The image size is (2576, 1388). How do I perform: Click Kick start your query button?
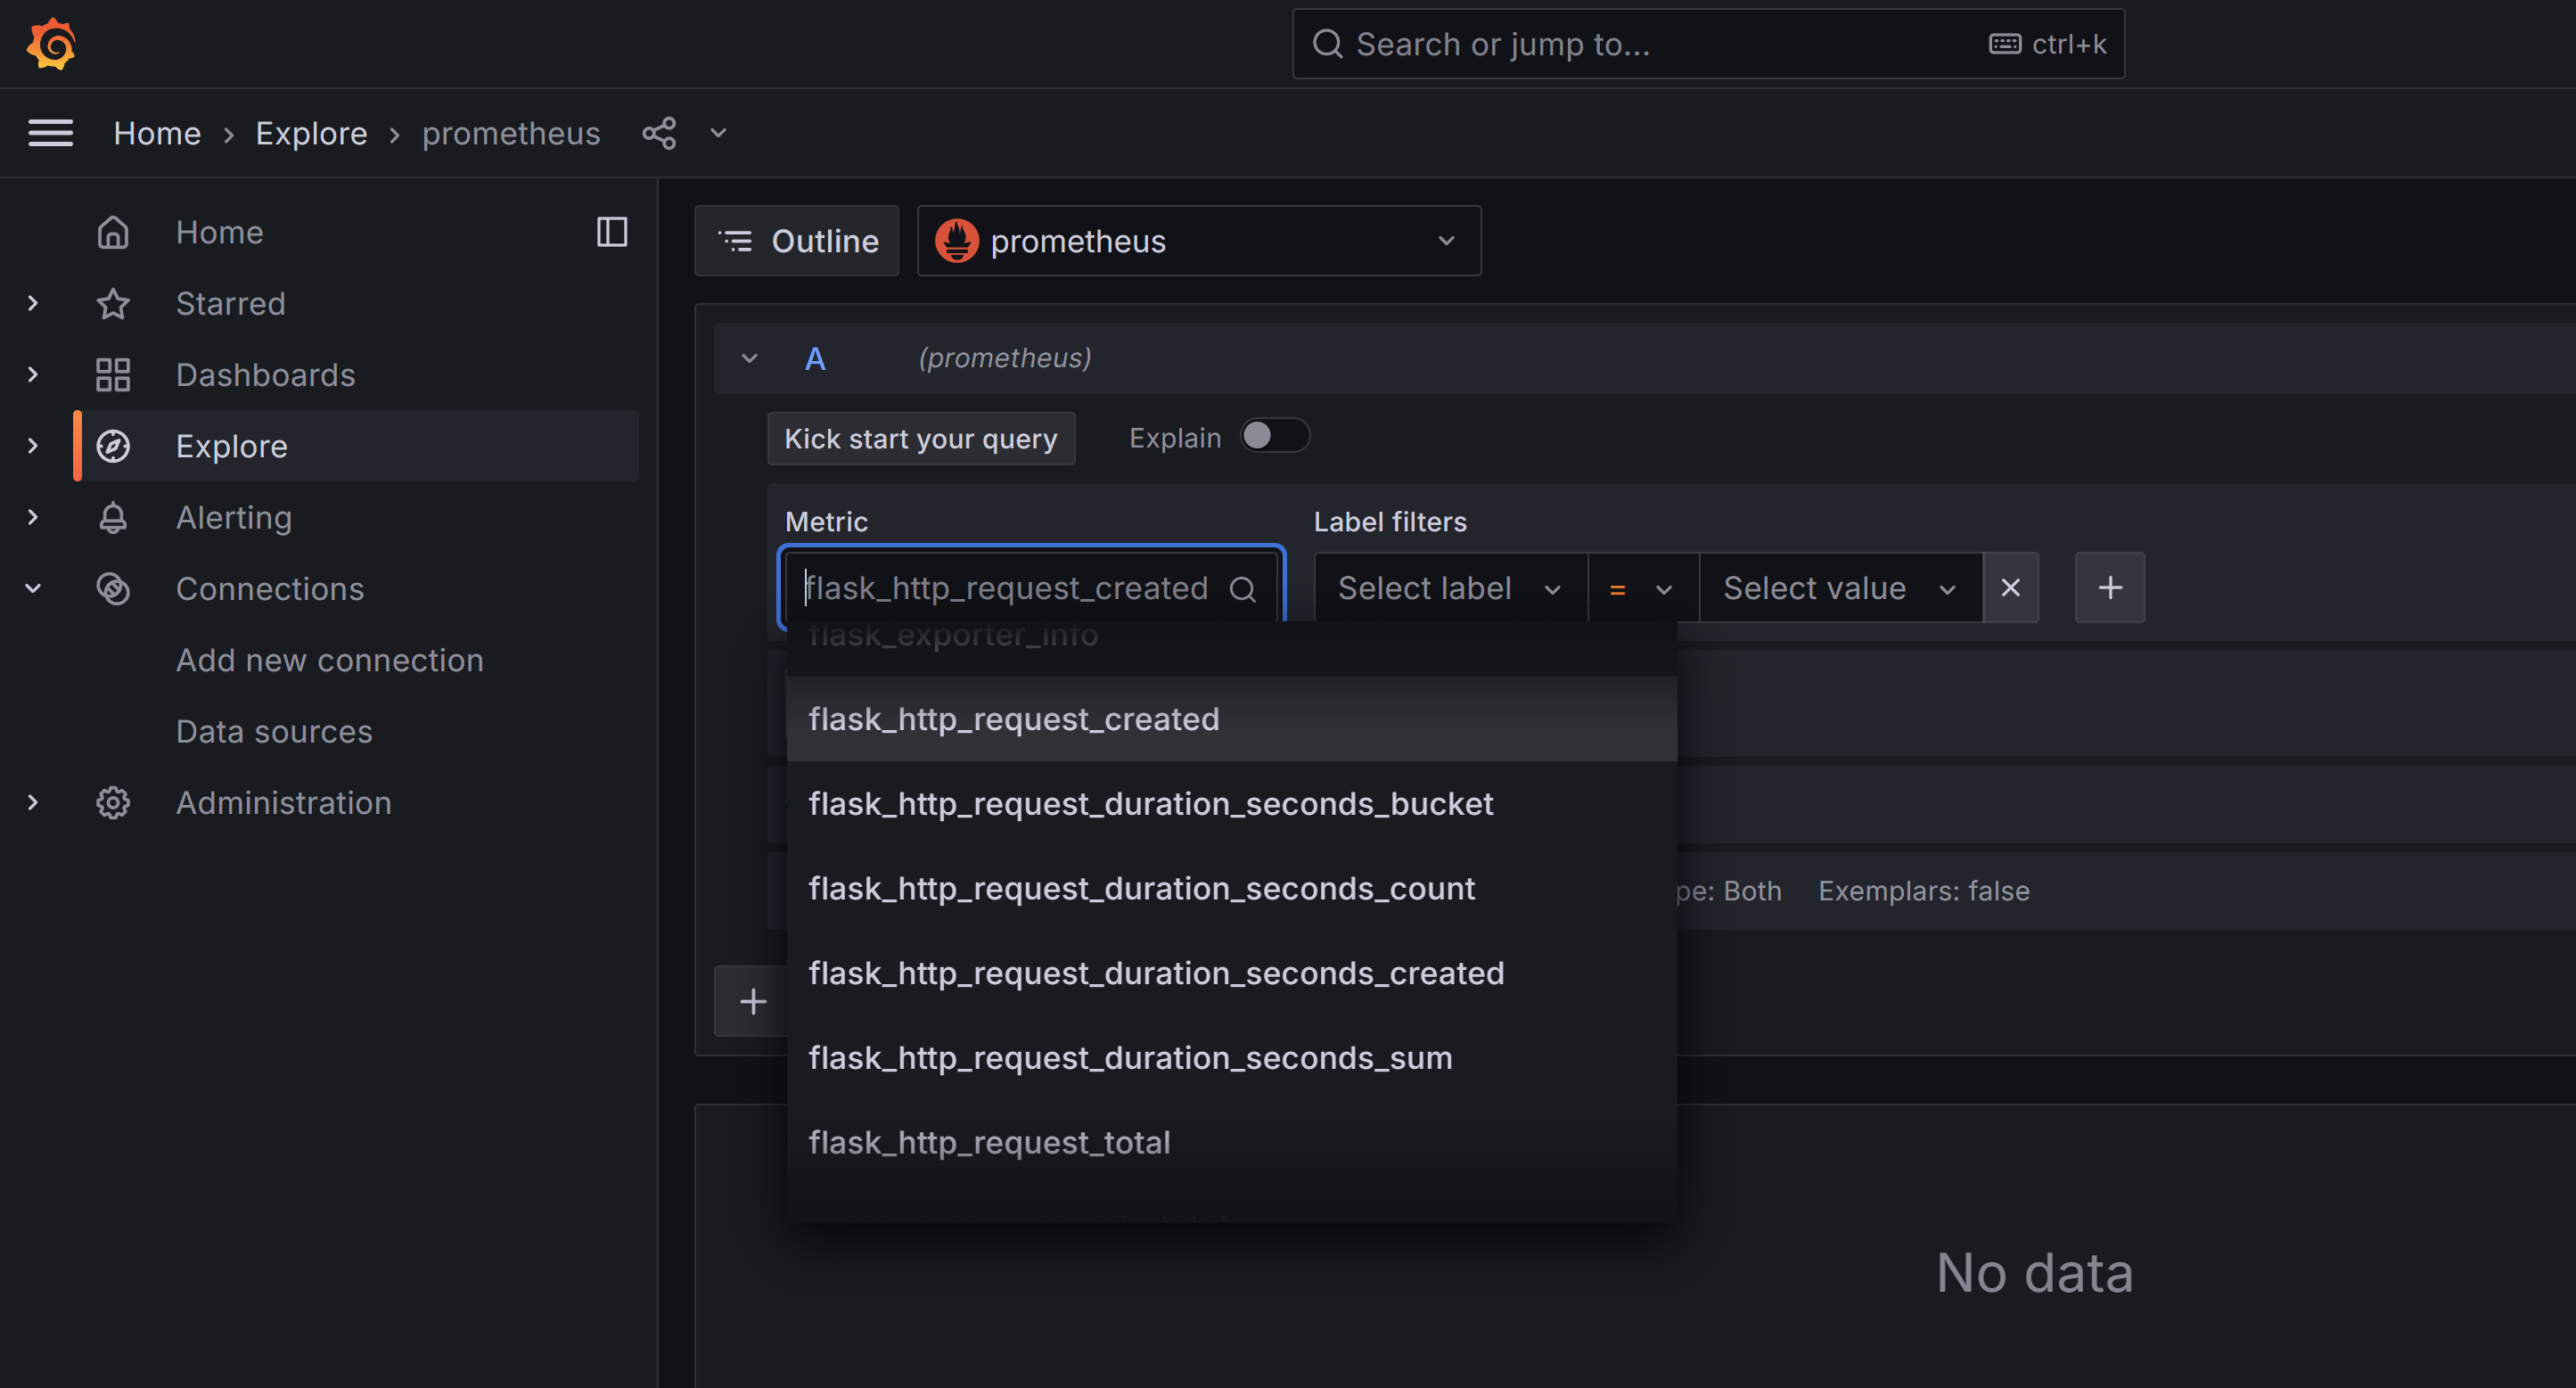(x=921, y=438)
